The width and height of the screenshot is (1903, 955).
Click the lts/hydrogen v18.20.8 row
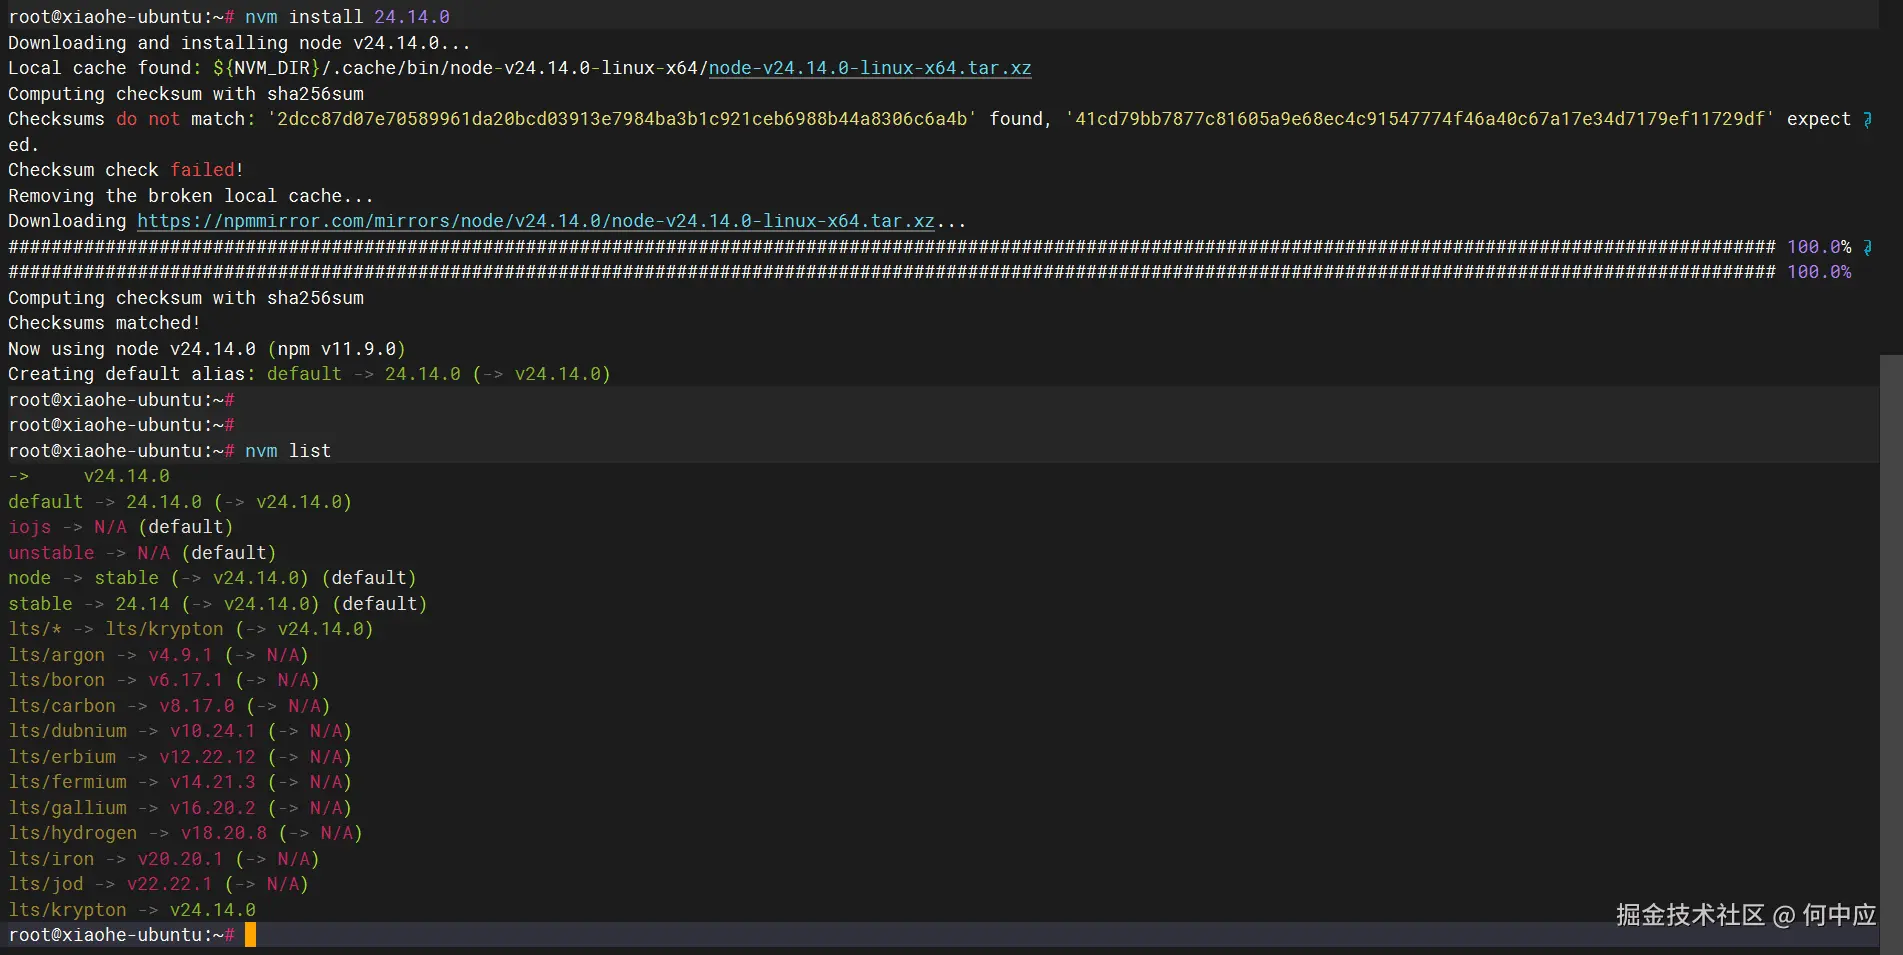pyautogui.click(x=185, y=833)
